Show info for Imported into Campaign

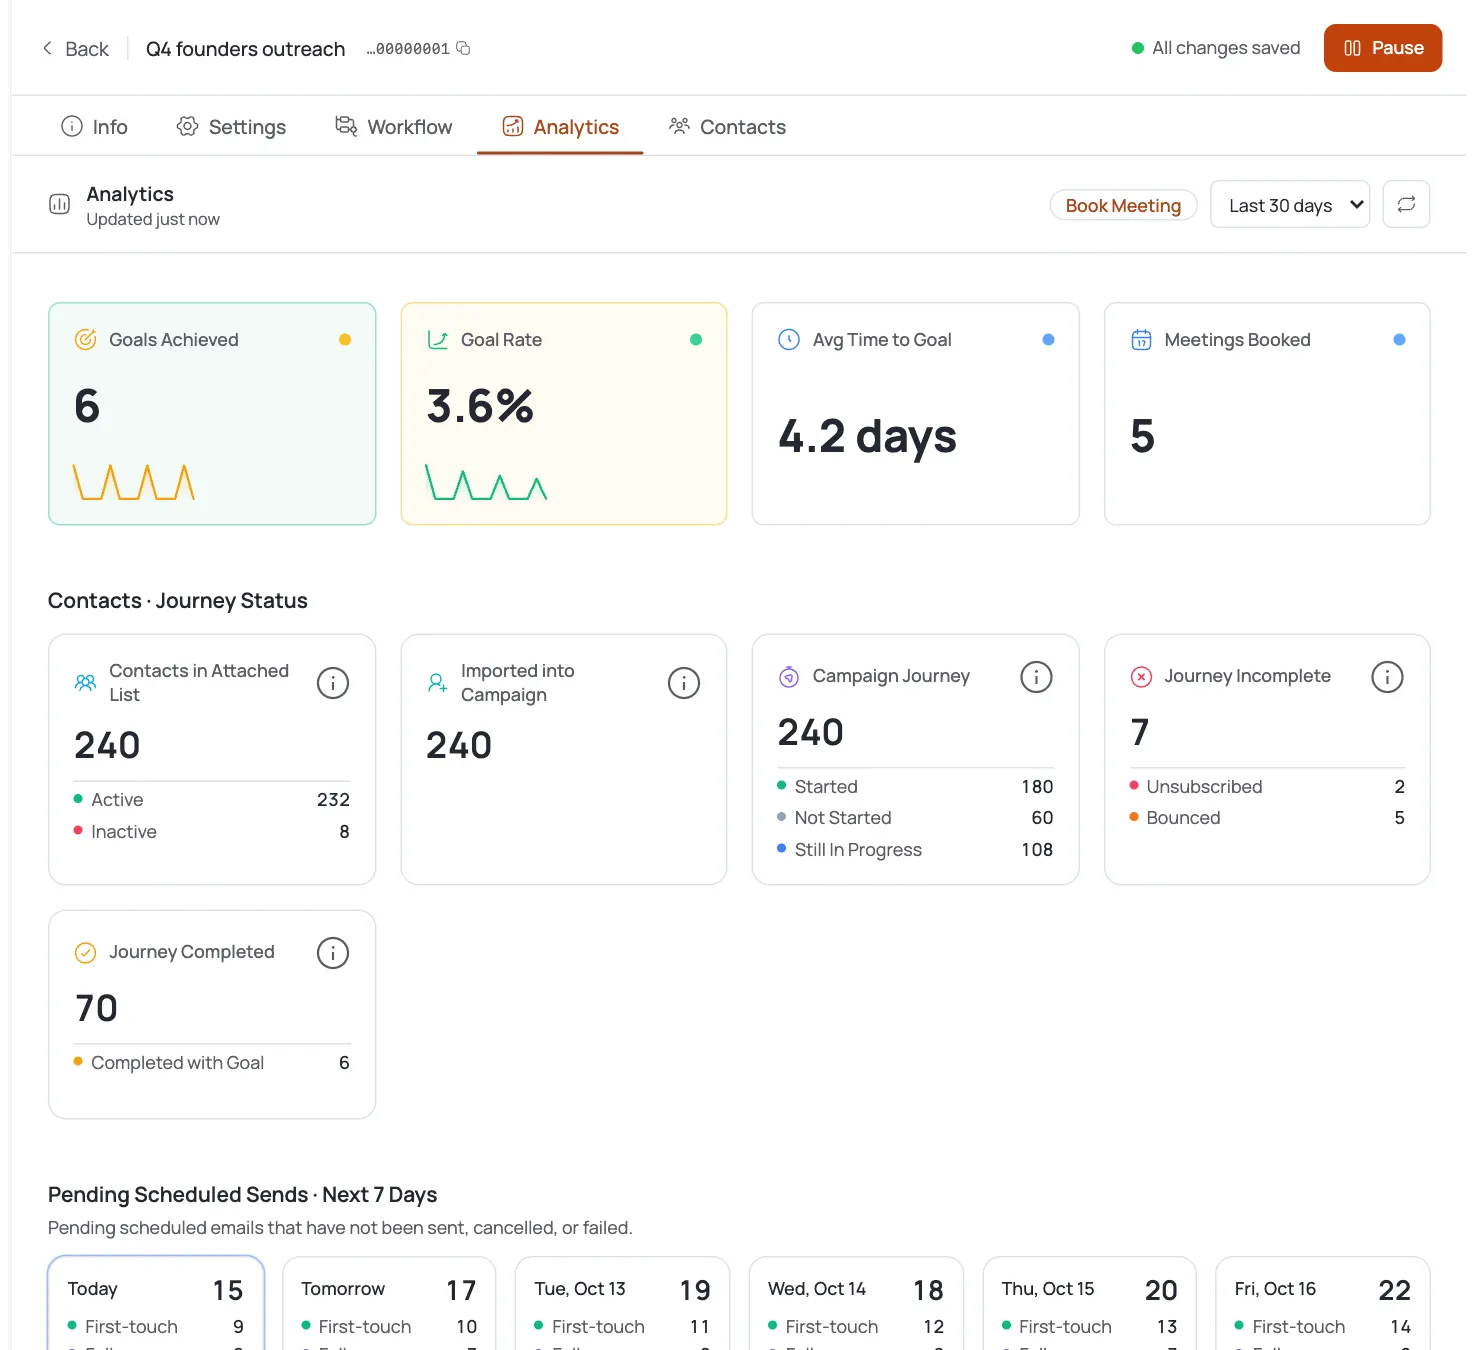(684, 683)
